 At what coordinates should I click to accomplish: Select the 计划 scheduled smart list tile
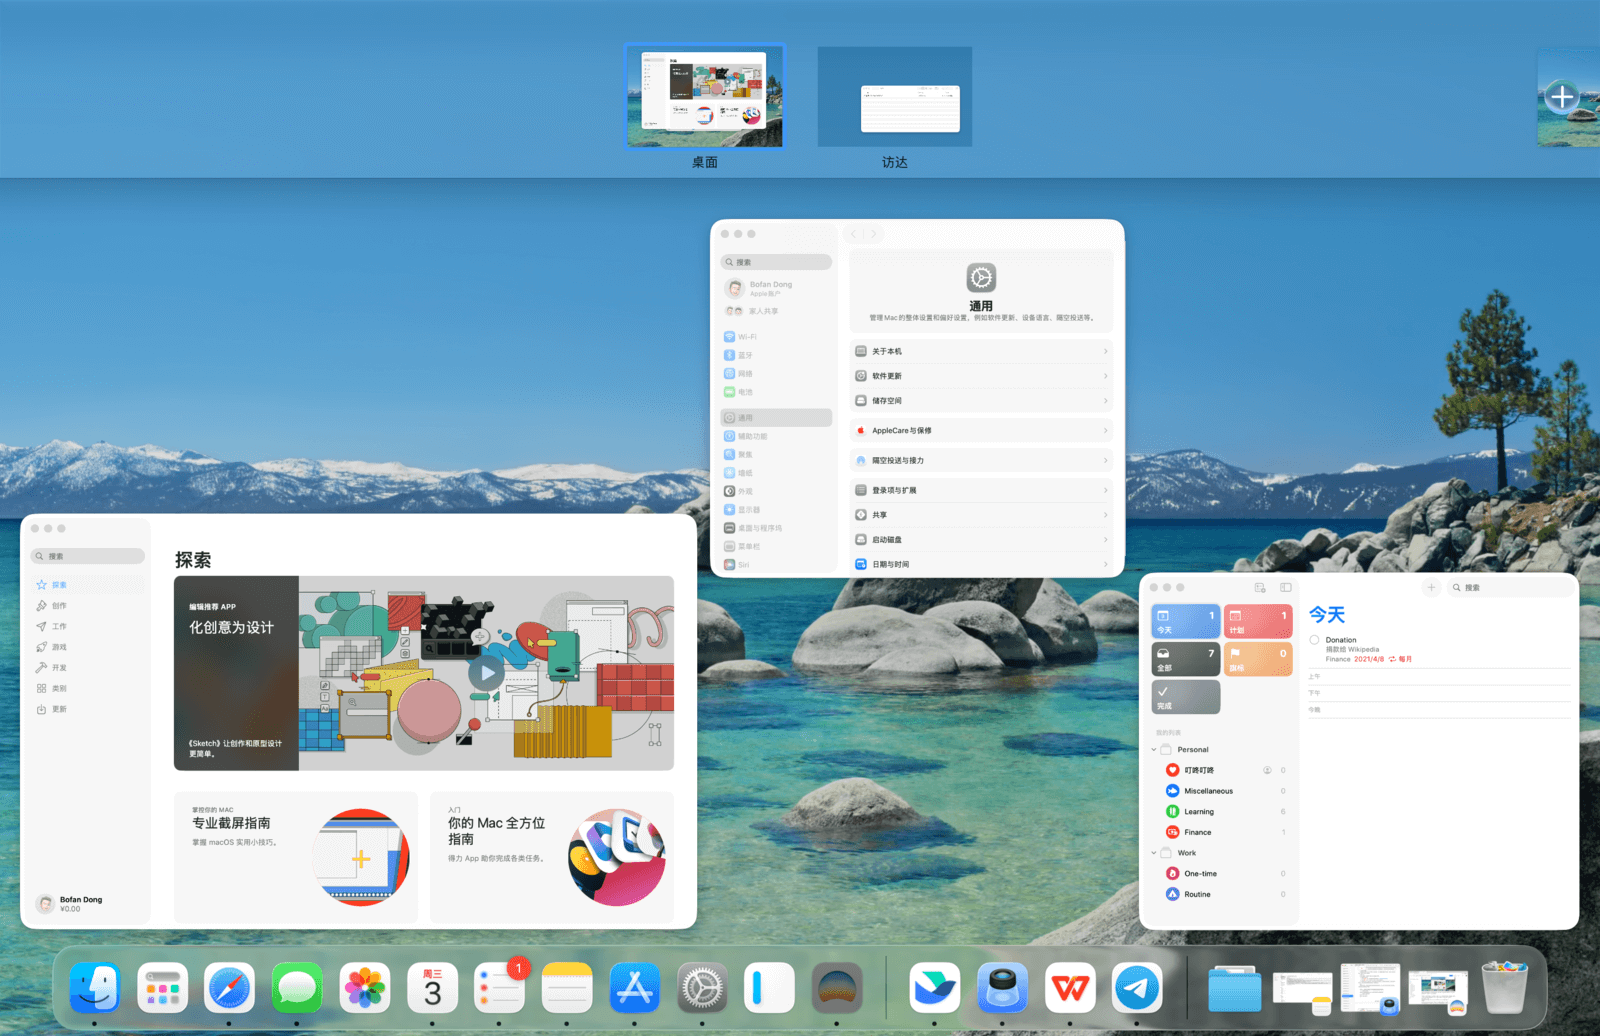click(x=1258, y=621)
